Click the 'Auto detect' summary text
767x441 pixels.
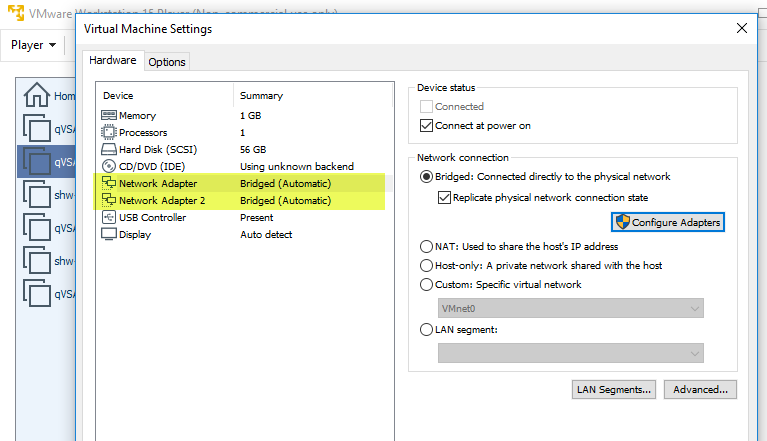pos(266,235)
